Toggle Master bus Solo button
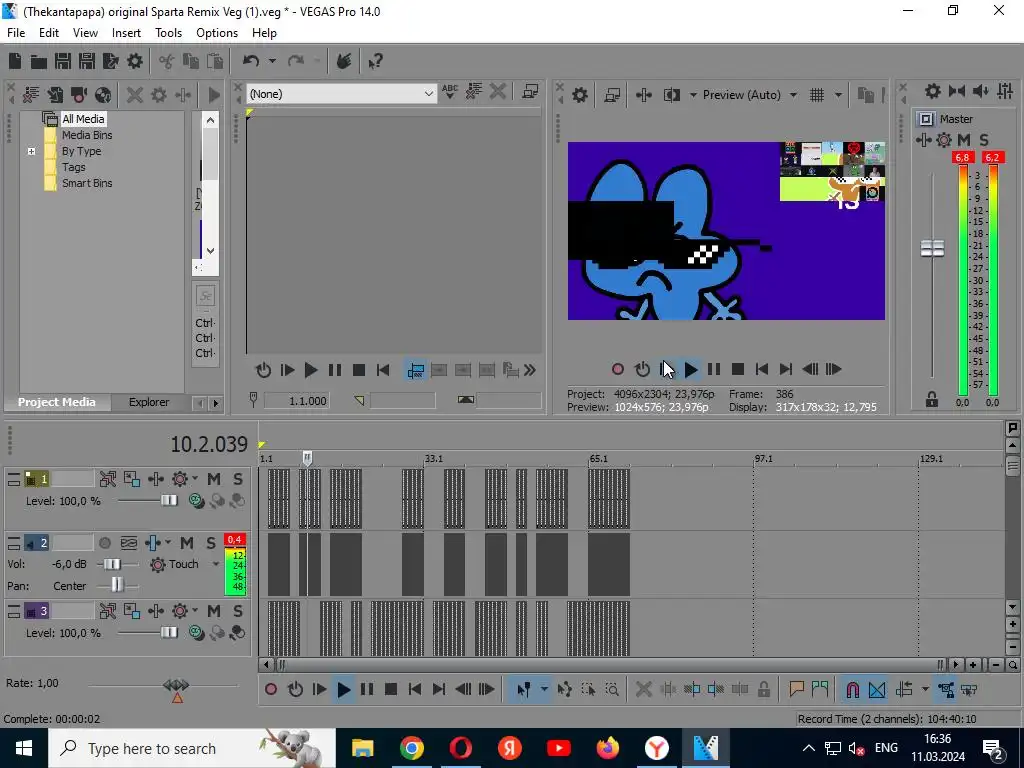 point(984,140)
